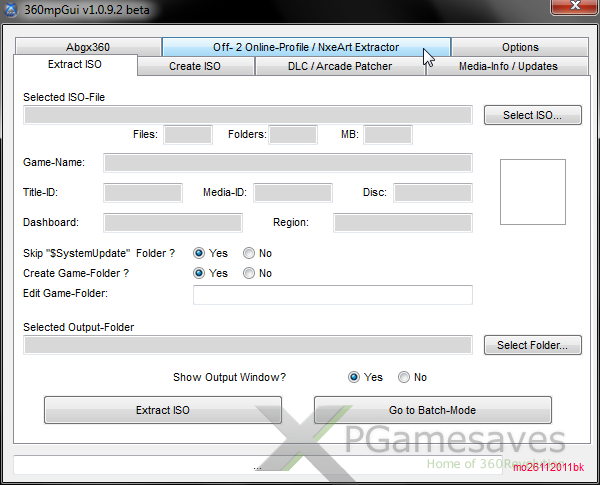600x485 pixels.
Task: Click the Extract ISO button
Action: click(163, 410)
